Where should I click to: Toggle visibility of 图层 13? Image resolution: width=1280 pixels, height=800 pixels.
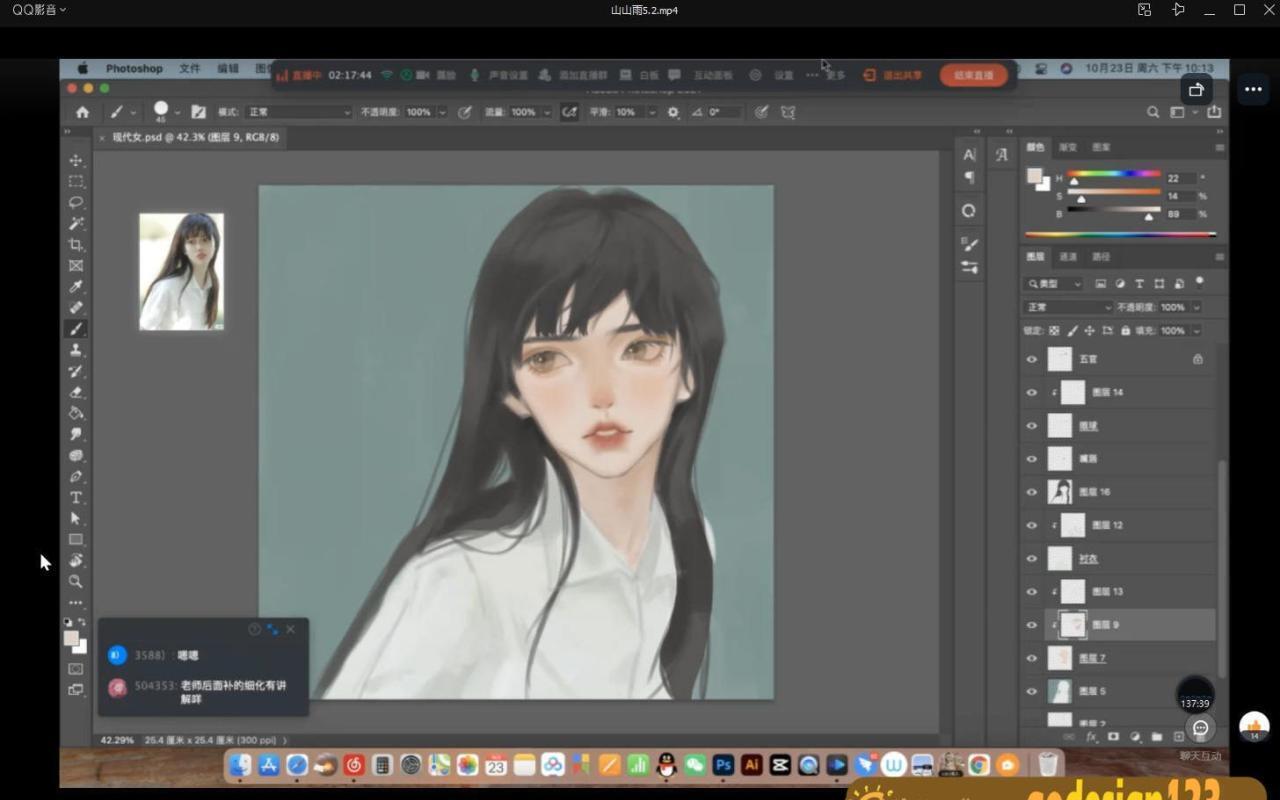1032,591
